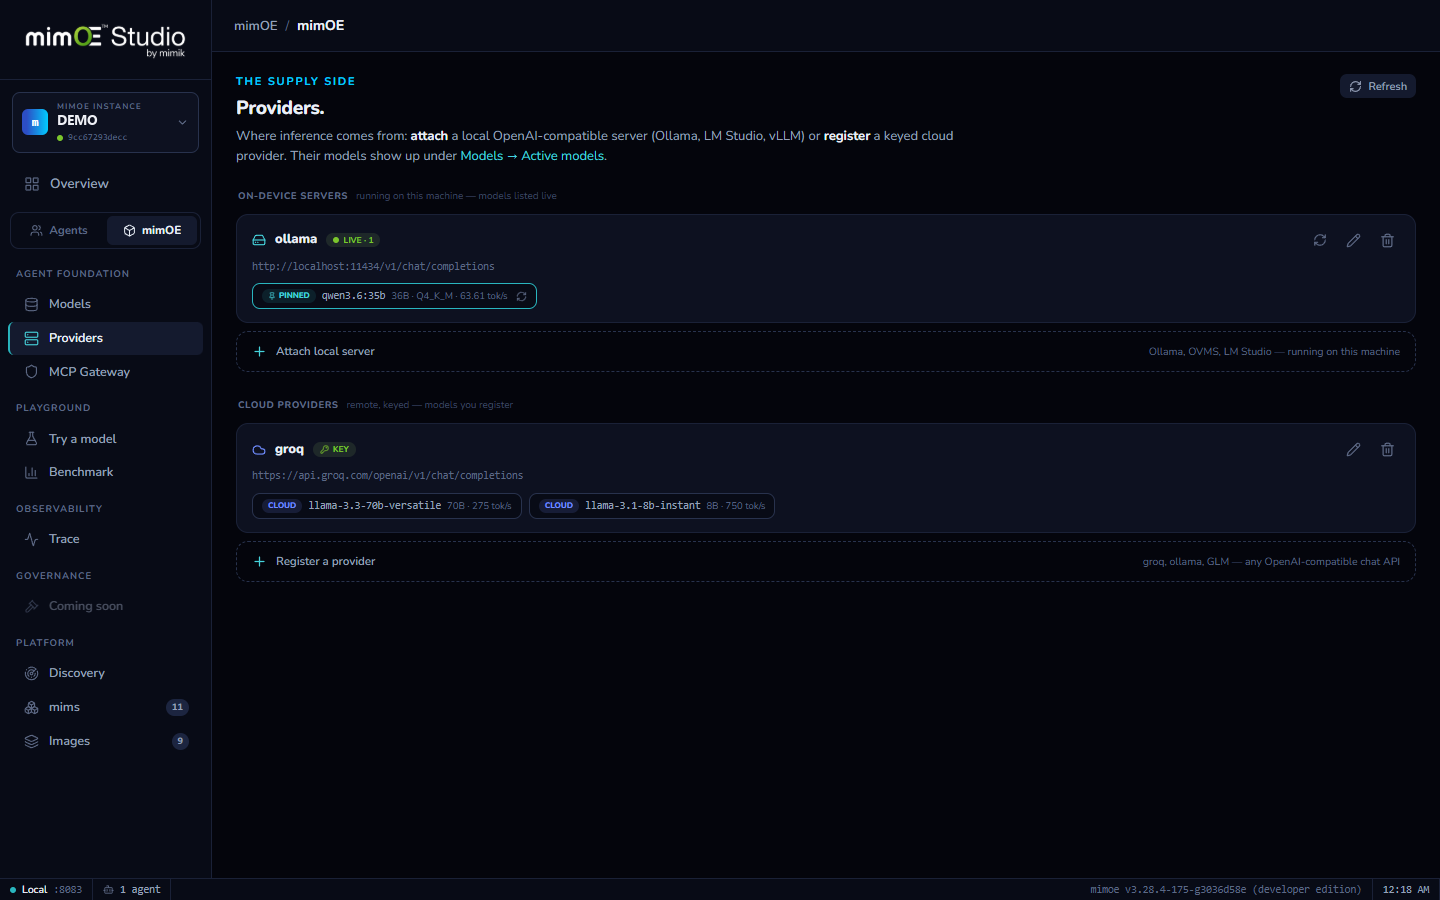Click the groq cloud icon
The width and height of the screenshot is (1440, 900).
[259, 450]
